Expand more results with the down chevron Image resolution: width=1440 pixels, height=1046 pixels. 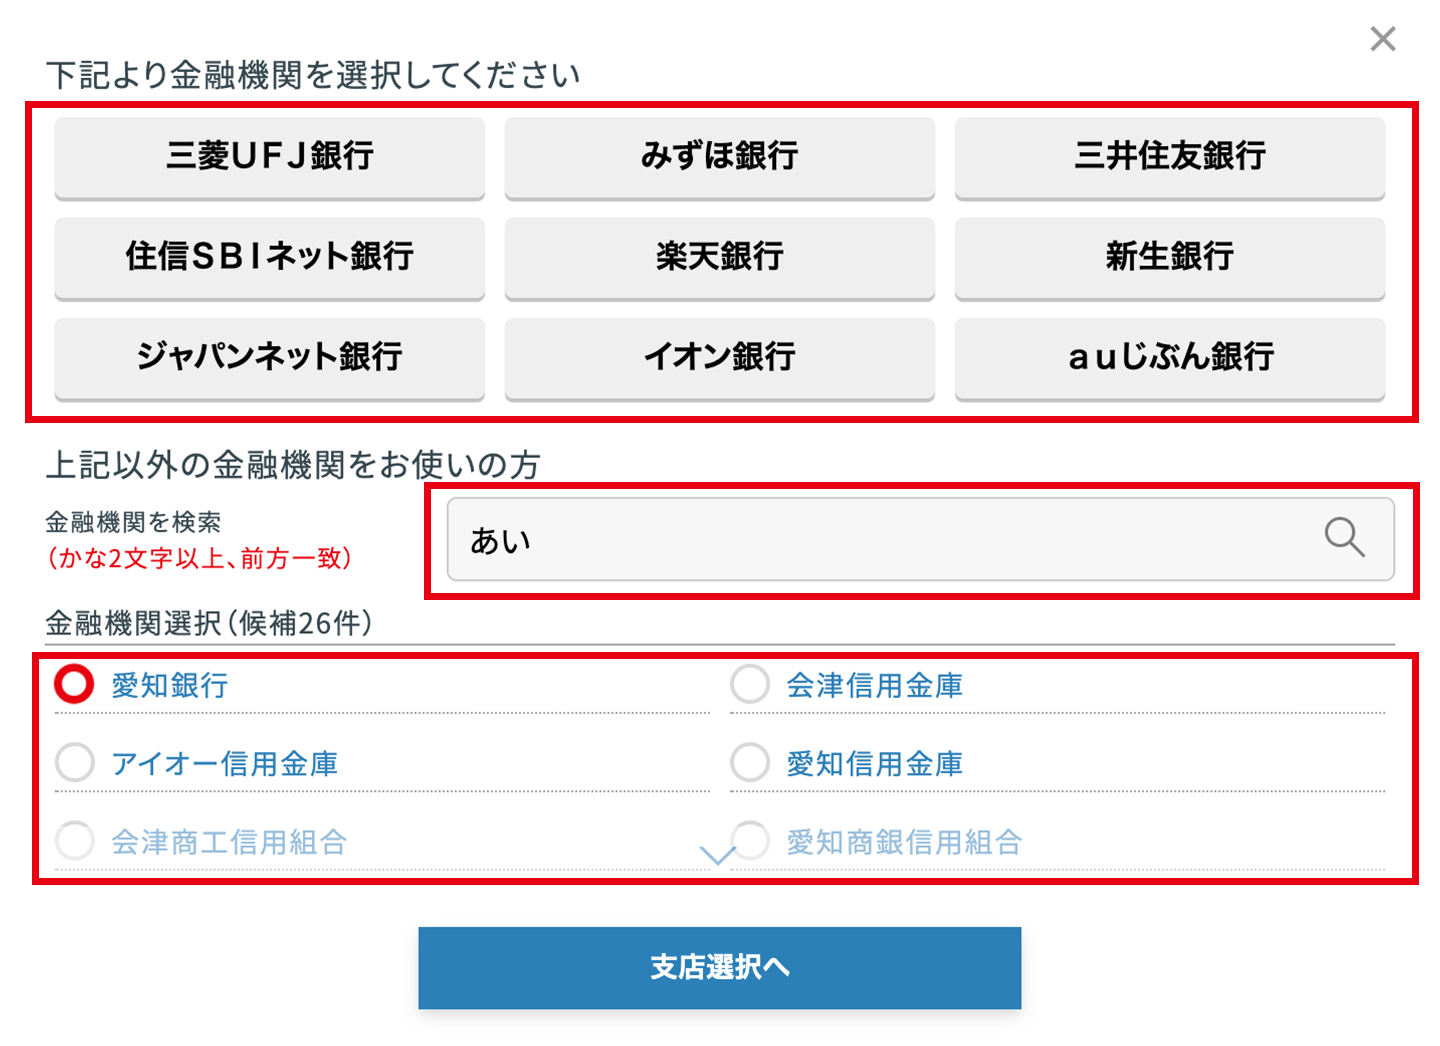click(717, 855)
